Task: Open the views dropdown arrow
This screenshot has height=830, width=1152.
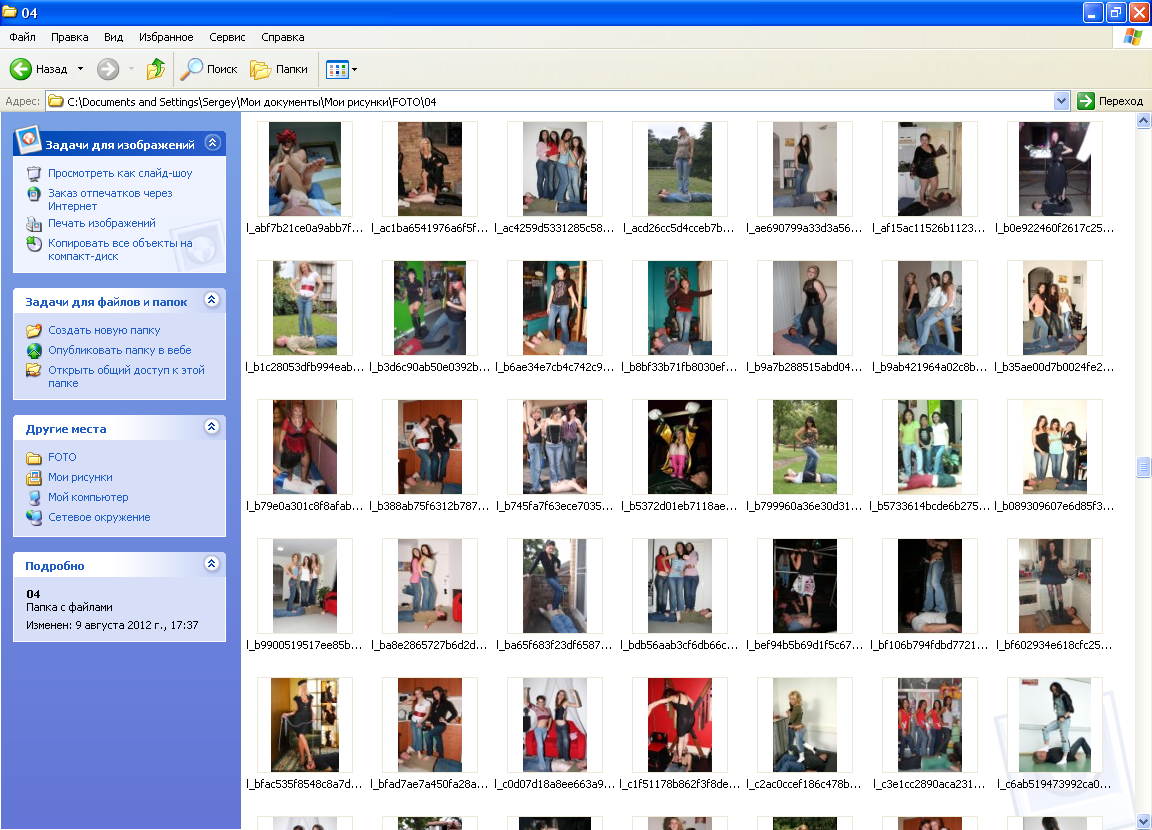Action: (x=355, y=70)
